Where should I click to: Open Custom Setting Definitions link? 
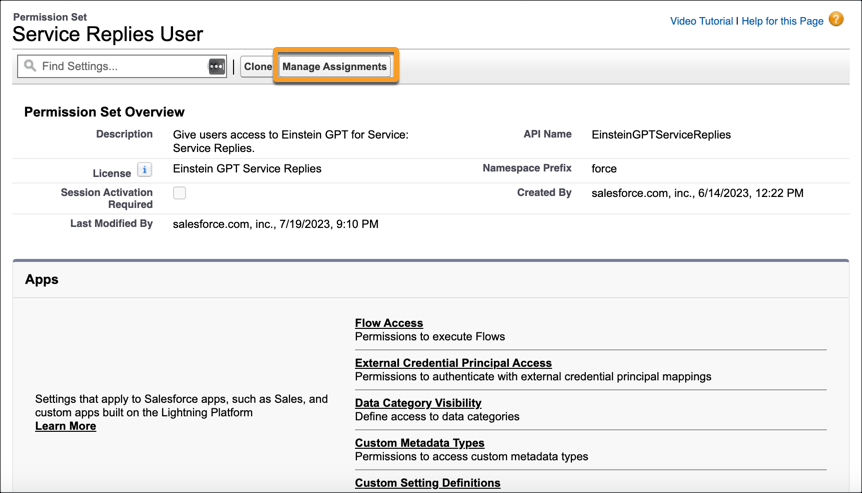coord(427,483)
